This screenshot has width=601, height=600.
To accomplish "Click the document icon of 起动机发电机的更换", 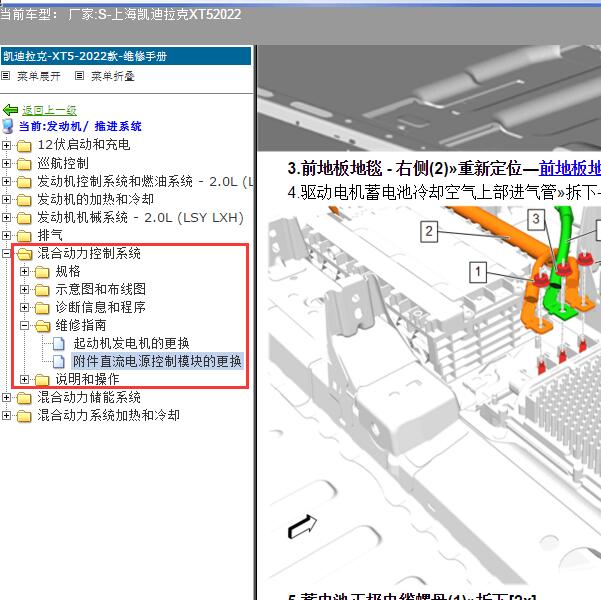I will (59, 344).
